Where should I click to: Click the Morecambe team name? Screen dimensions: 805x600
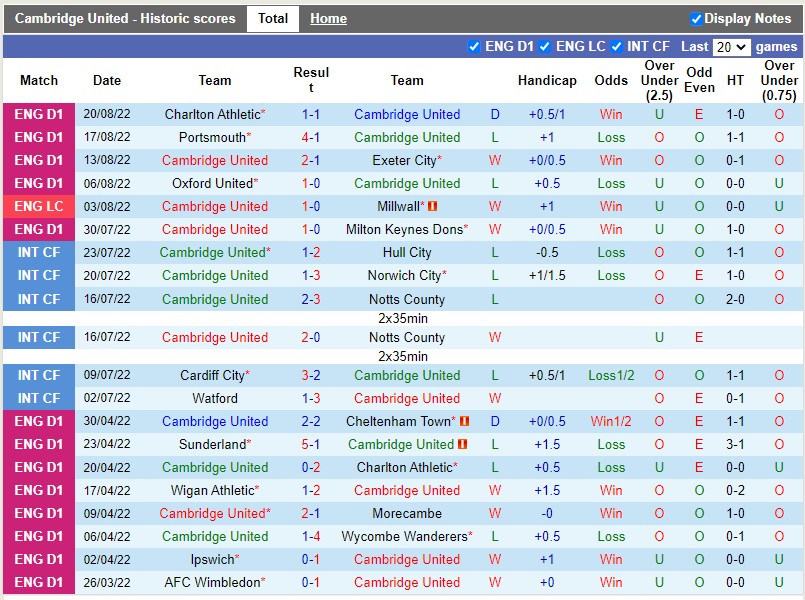(x=407, y=514)
